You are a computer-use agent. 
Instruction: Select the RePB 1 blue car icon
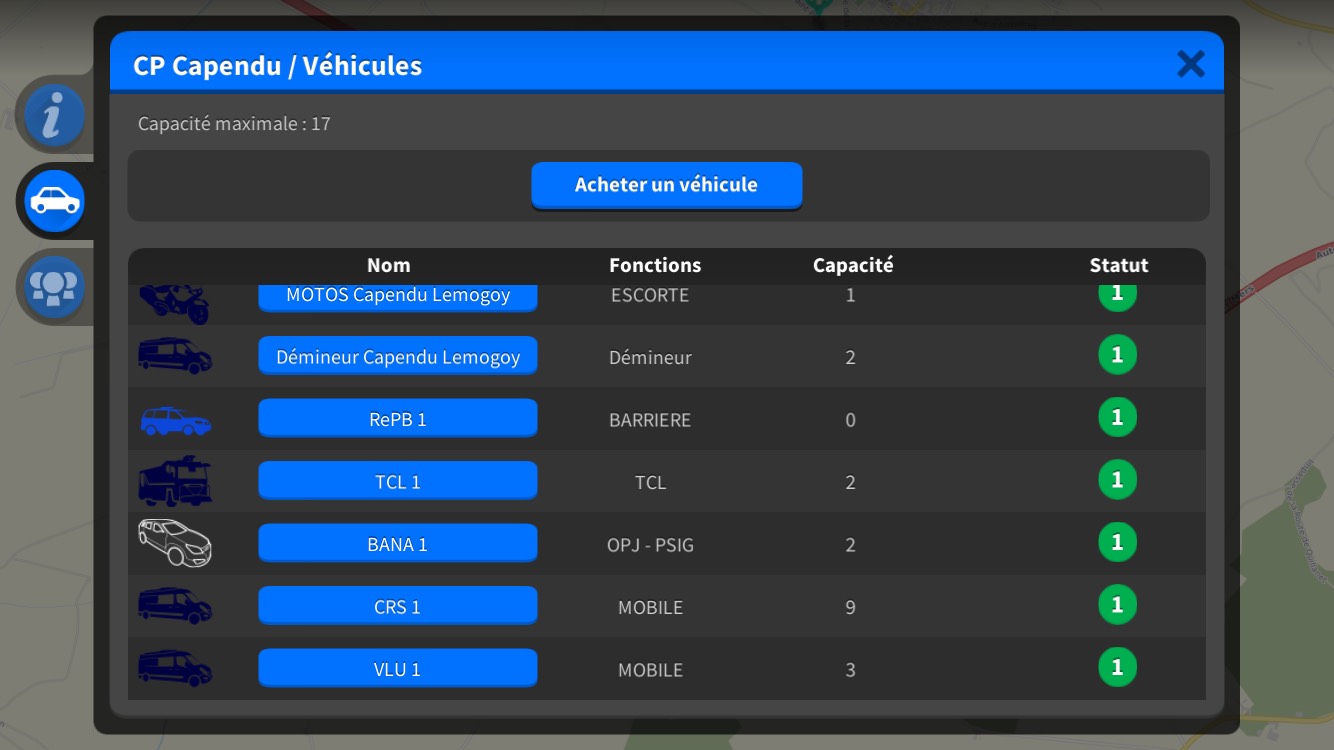click(175, 420)
